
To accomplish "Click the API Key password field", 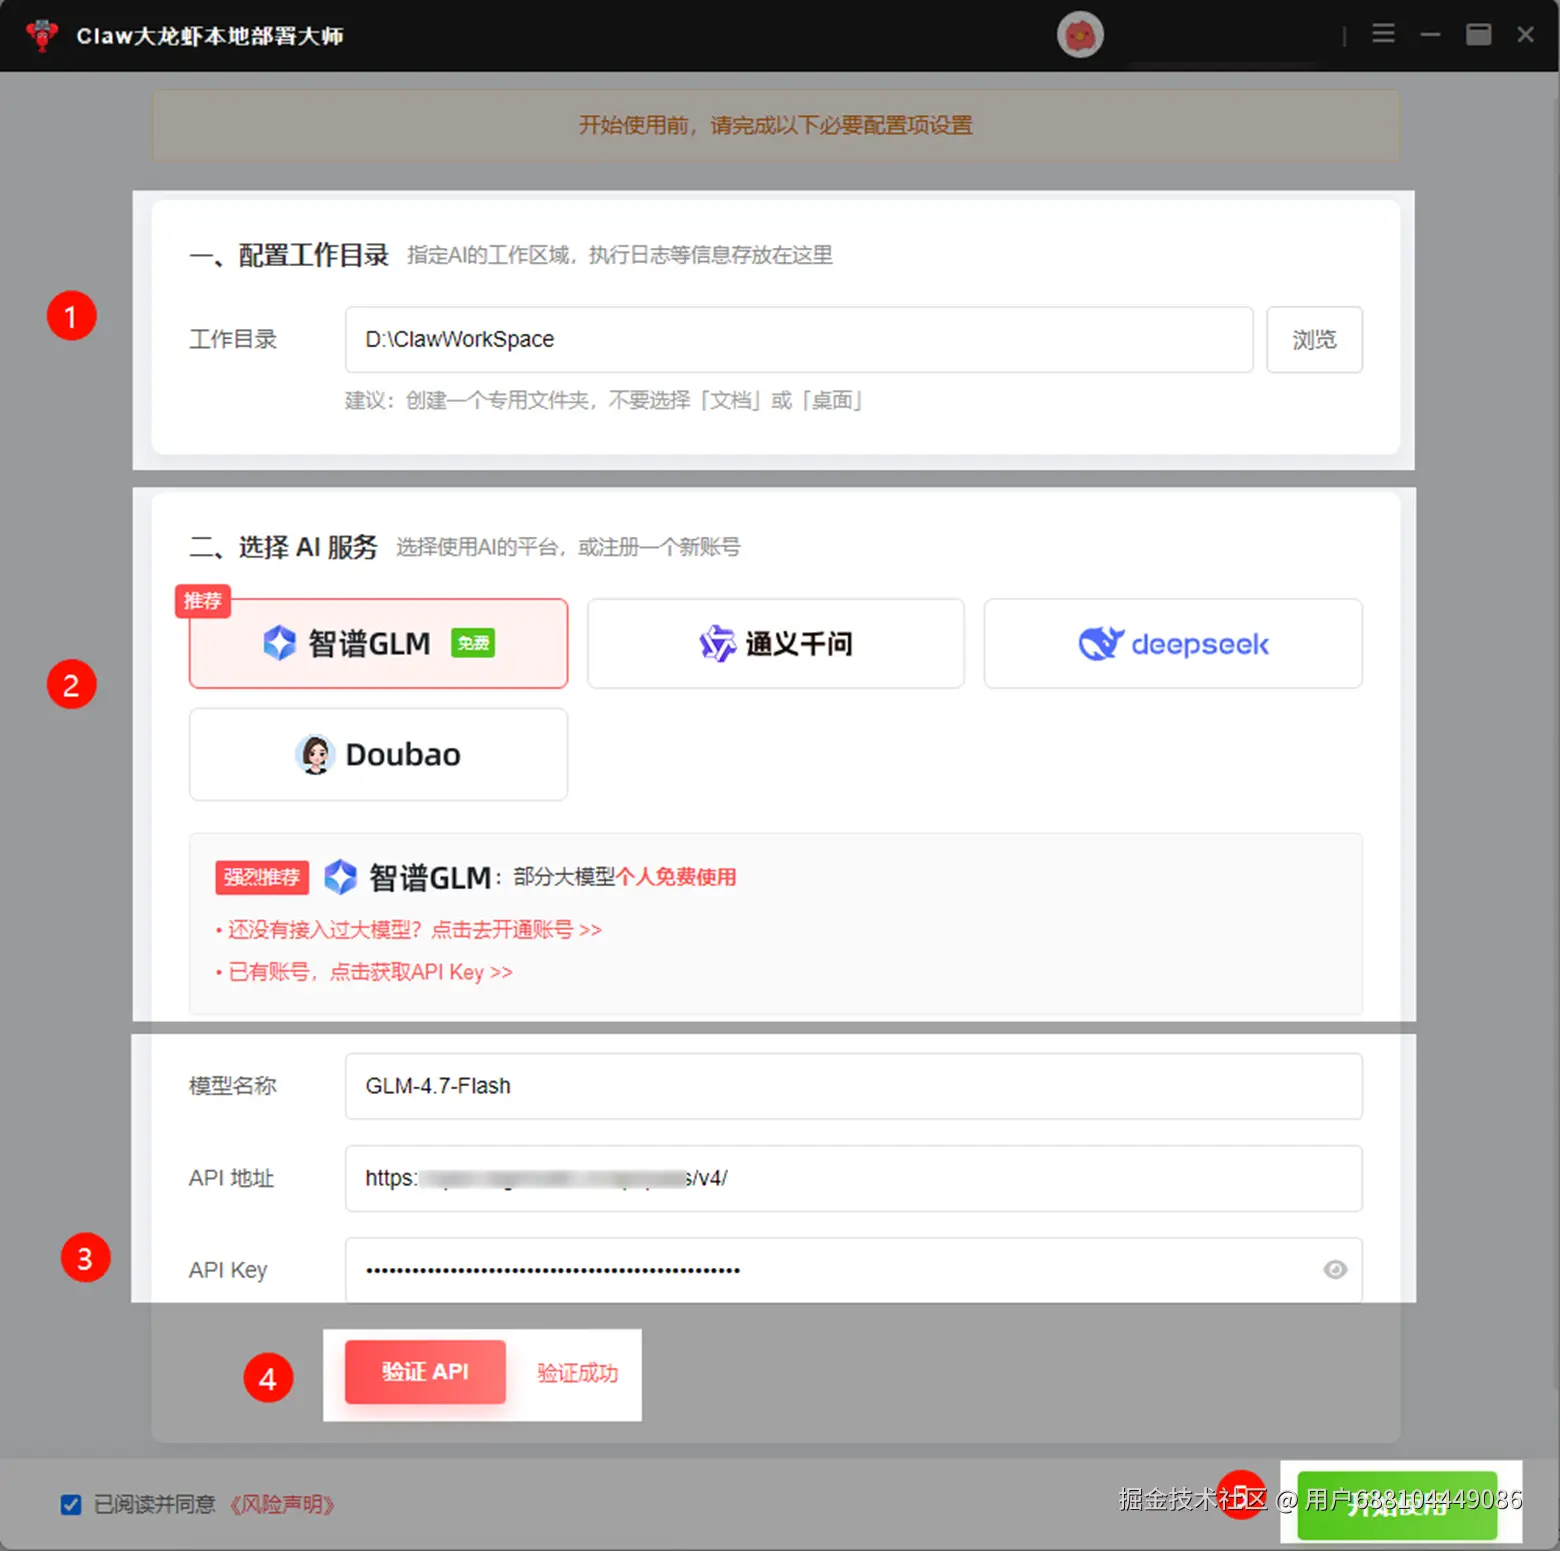I will click(853, 1270).
